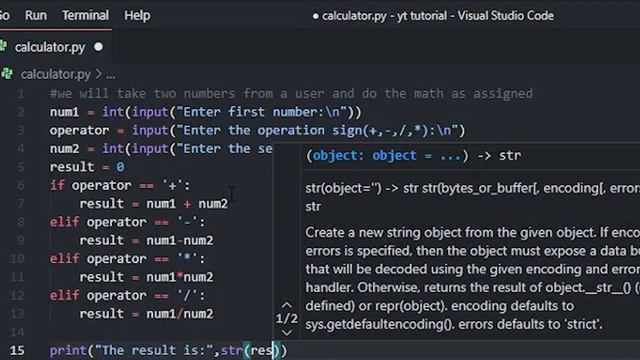Click 'result = num1/num2' line

click(x=146, y=314)
